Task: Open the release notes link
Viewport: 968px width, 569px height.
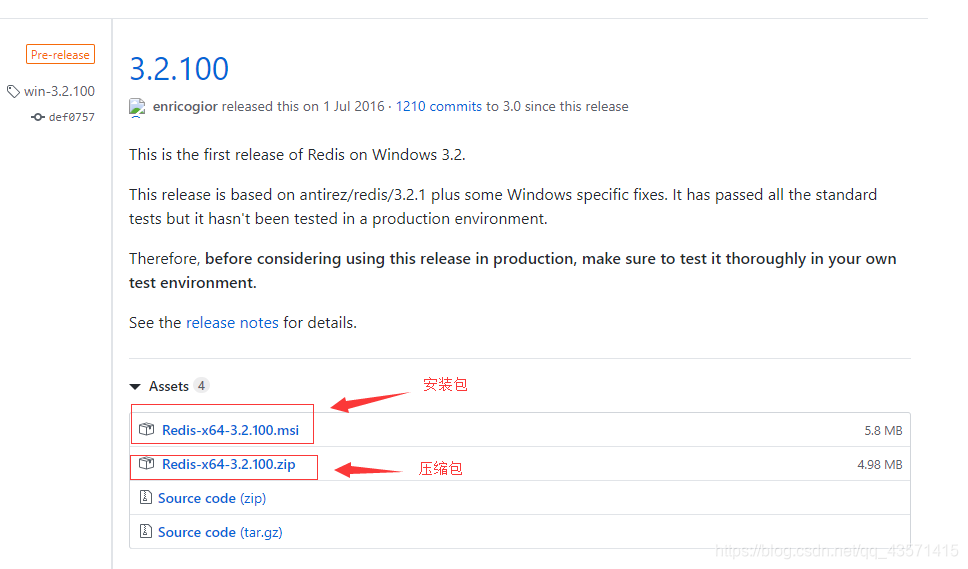Action: (x=232, y=323)
